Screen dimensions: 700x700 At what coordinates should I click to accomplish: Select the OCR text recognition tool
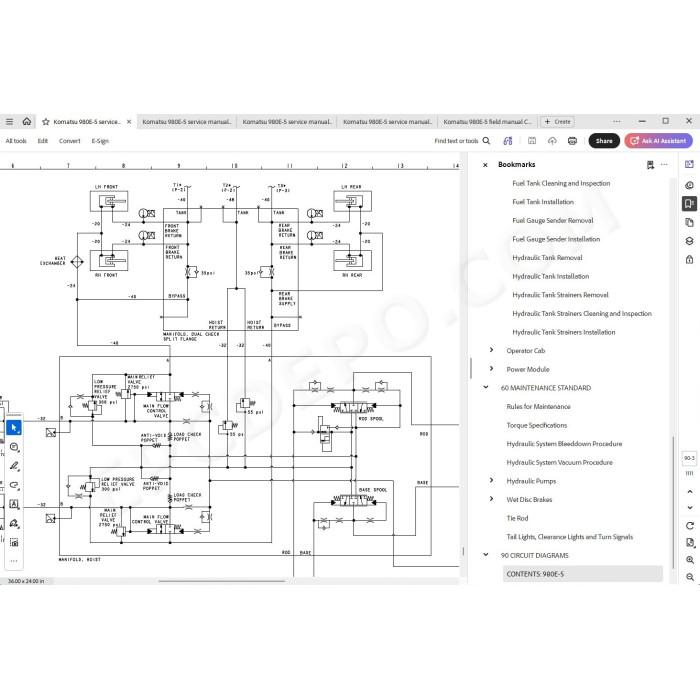14,542
